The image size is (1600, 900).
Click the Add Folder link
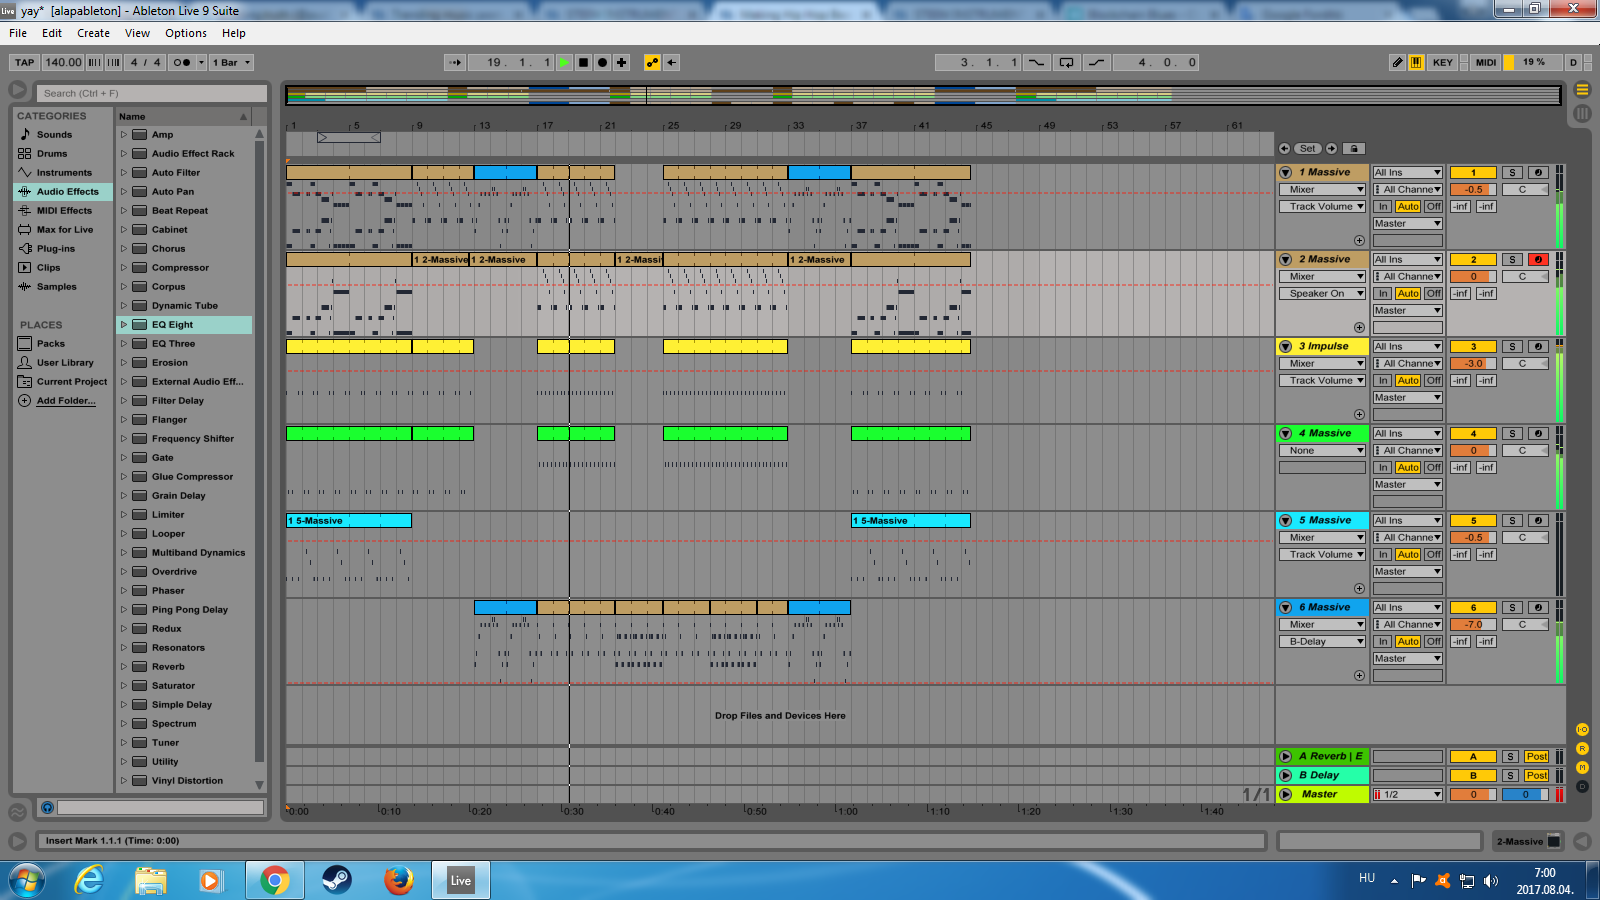coord(66,401)
